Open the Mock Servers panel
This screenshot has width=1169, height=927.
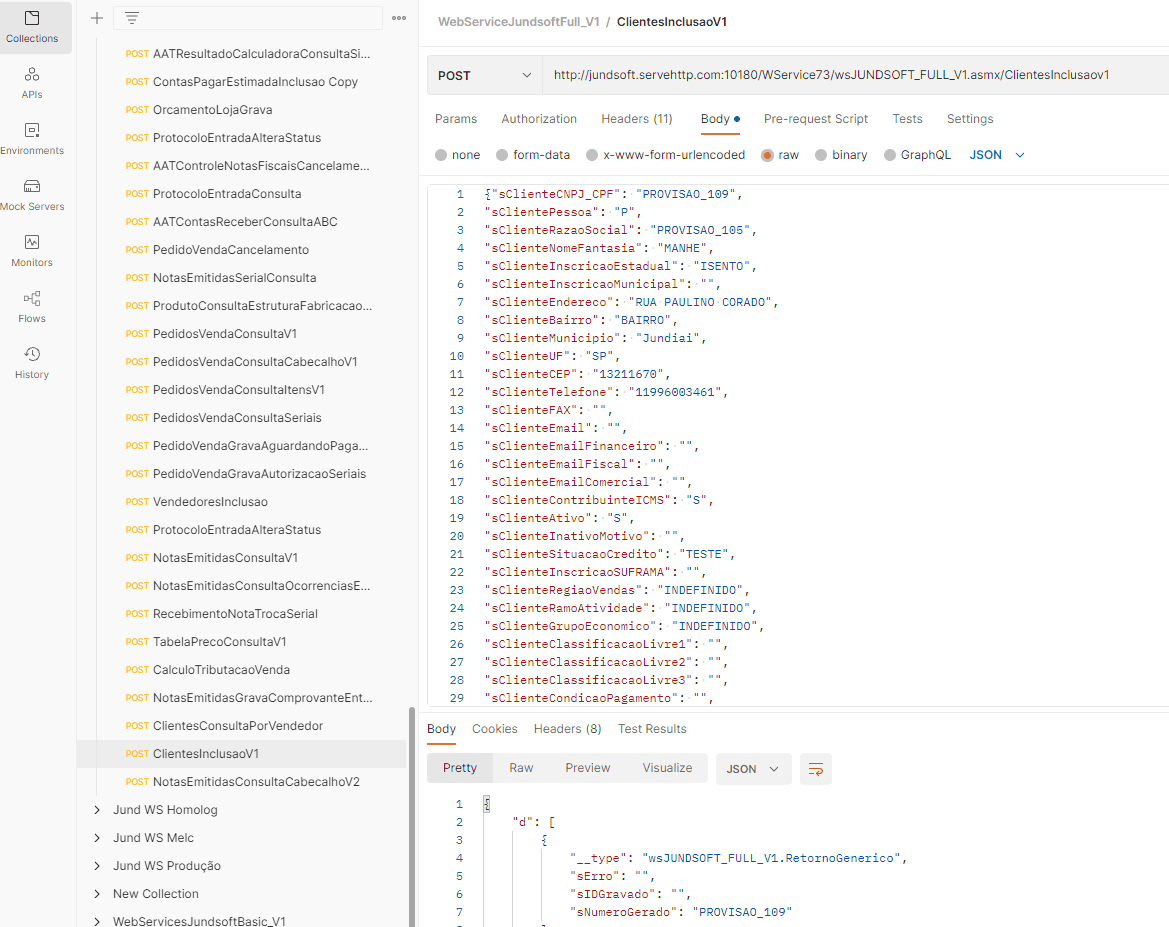pyautogui.click(x=32, y=195)
